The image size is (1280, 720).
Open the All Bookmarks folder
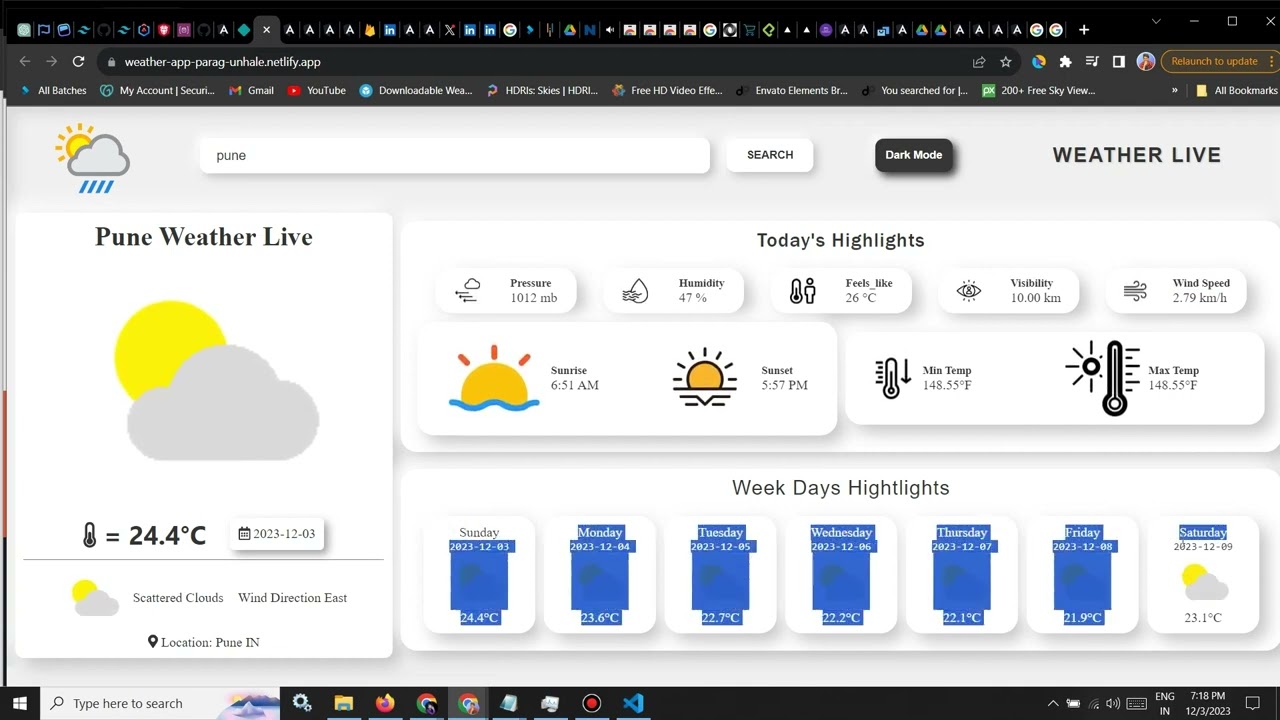pyautogui.click(x=1237, y=90)
